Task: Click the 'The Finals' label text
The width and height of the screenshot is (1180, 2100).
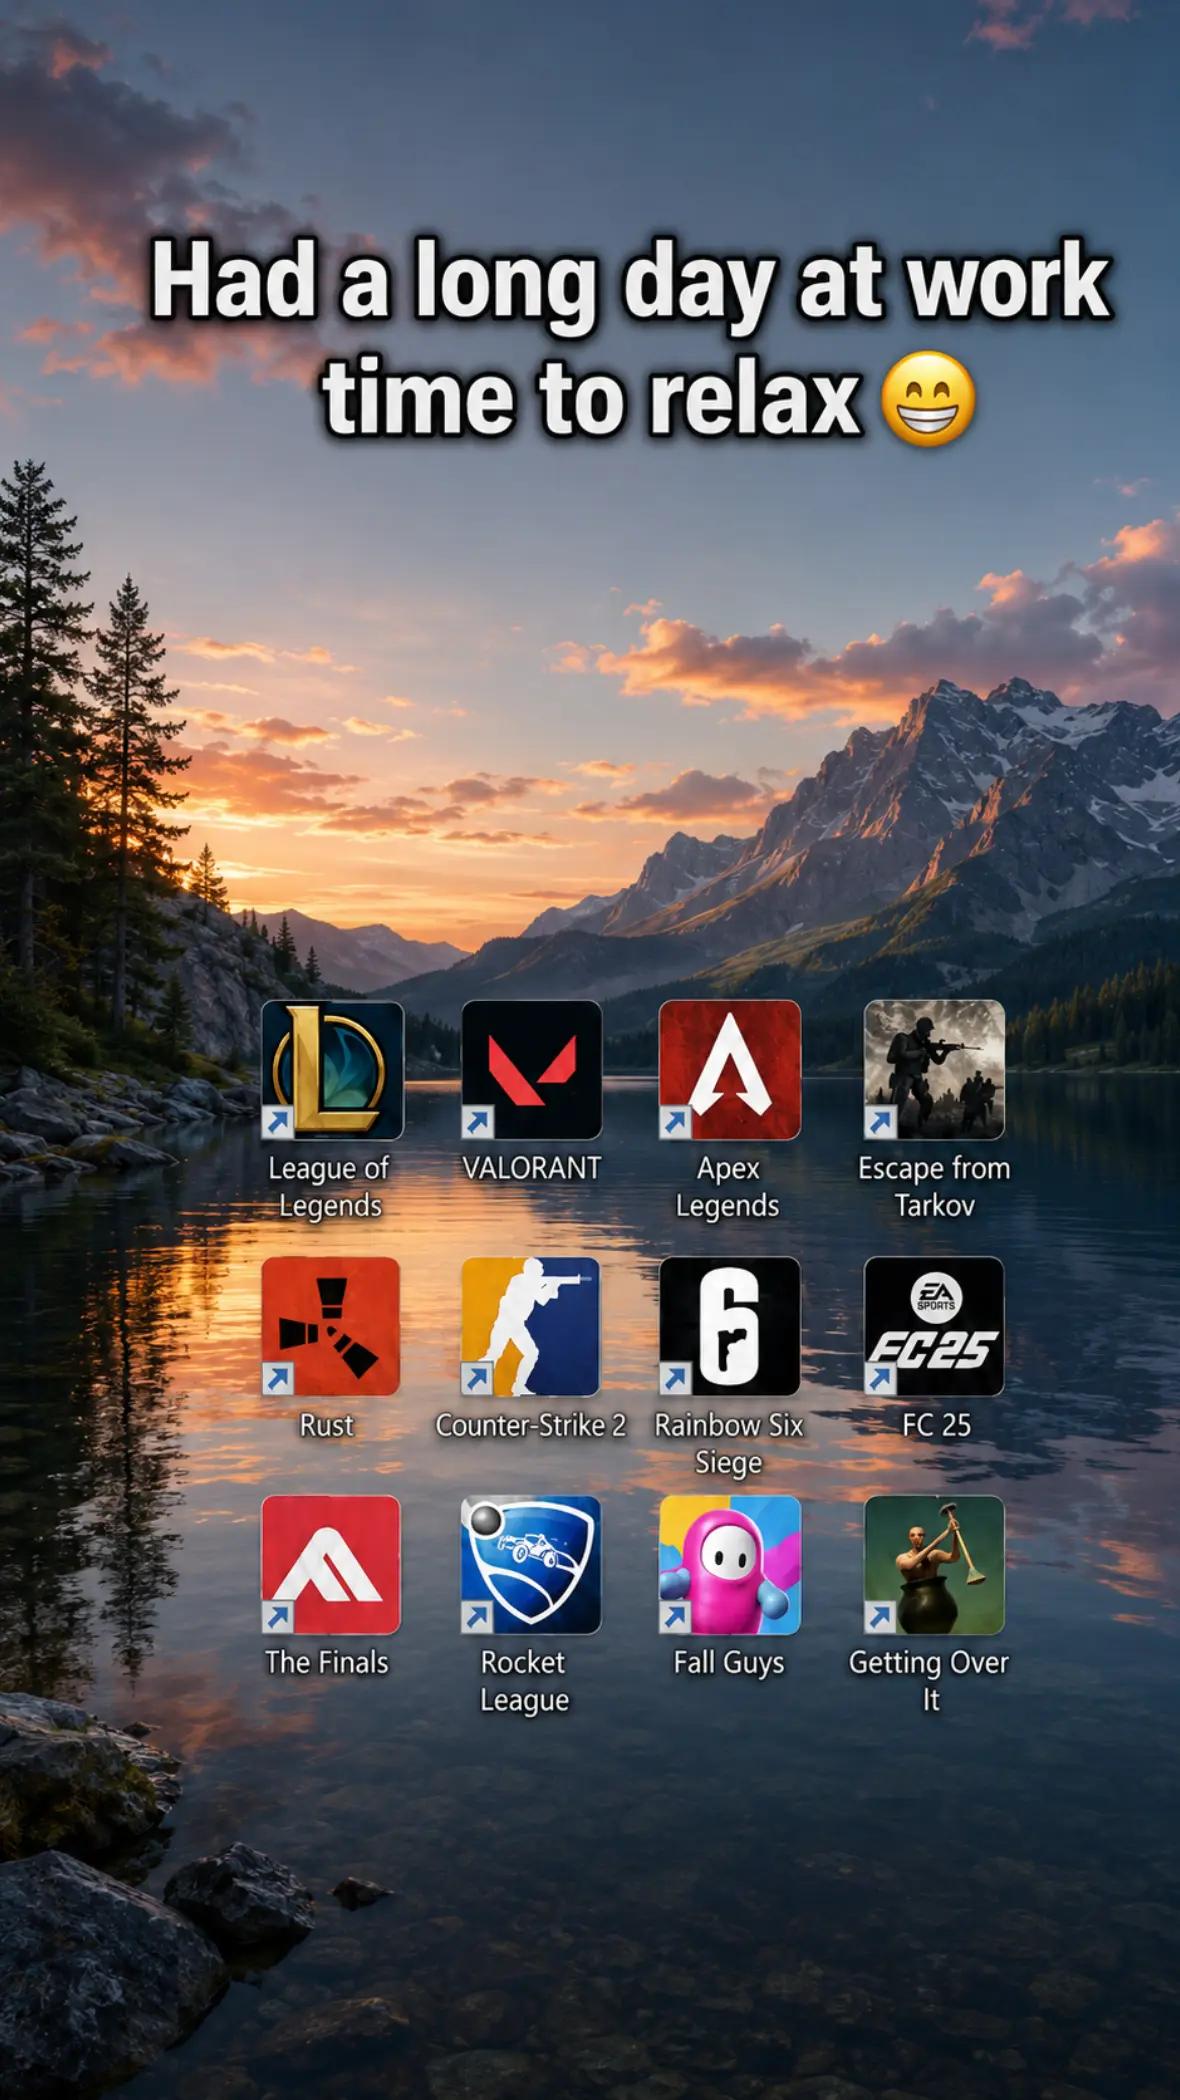Action: pyautogui.click(x=327, y=1662)
